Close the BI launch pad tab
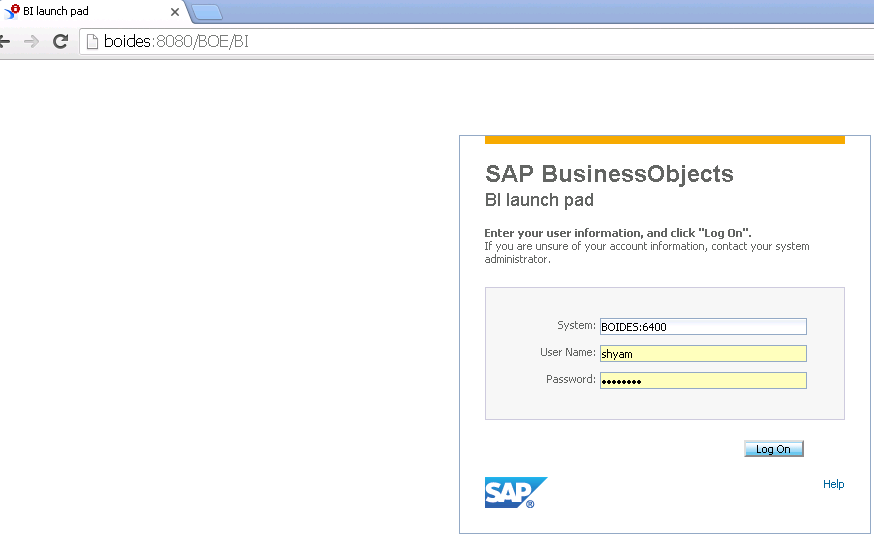874x550 pixels. click(174, 12)
